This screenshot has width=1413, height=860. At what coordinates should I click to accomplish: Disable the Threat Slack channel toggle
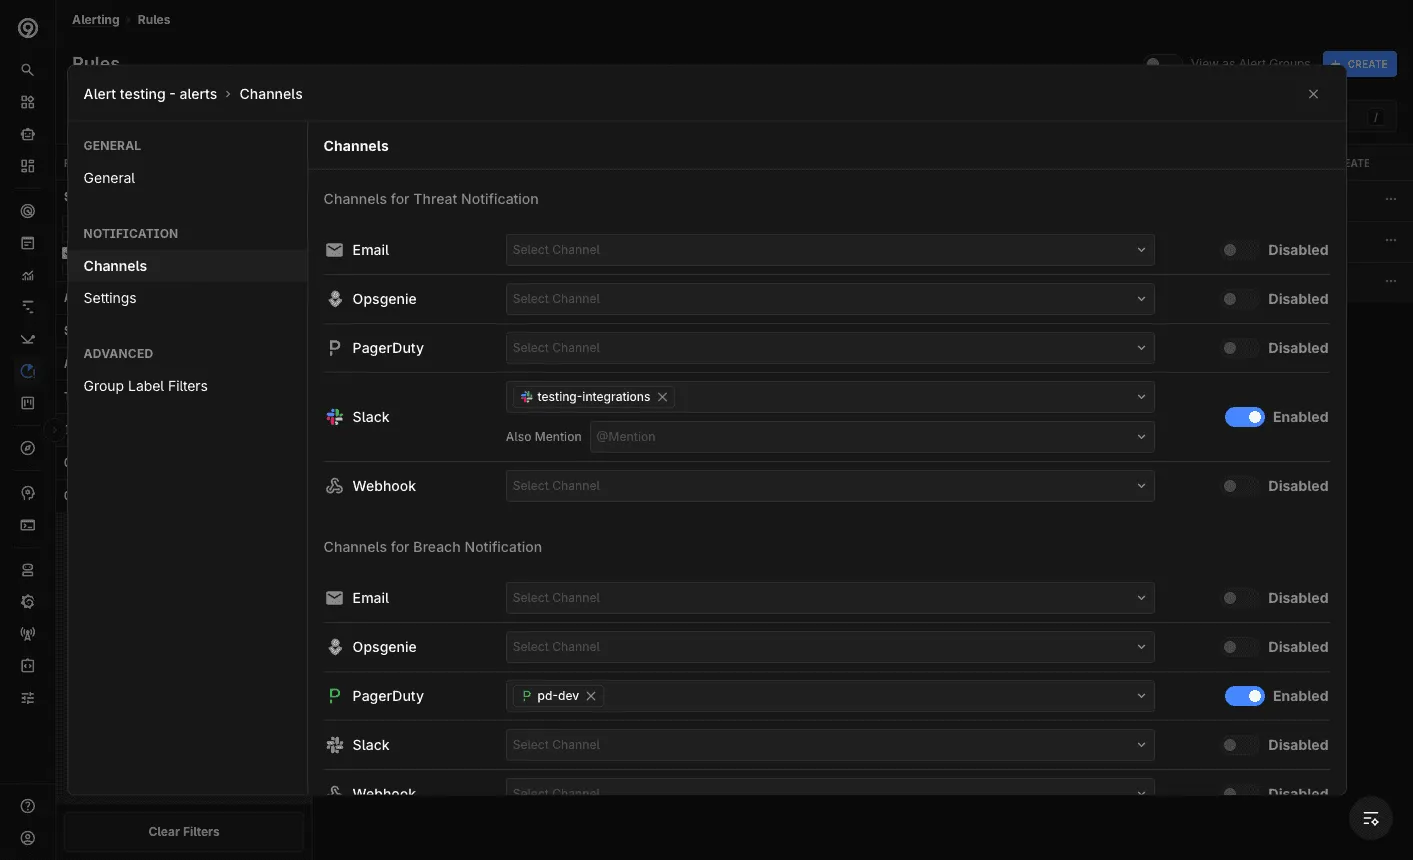[x=1245, y=417]
